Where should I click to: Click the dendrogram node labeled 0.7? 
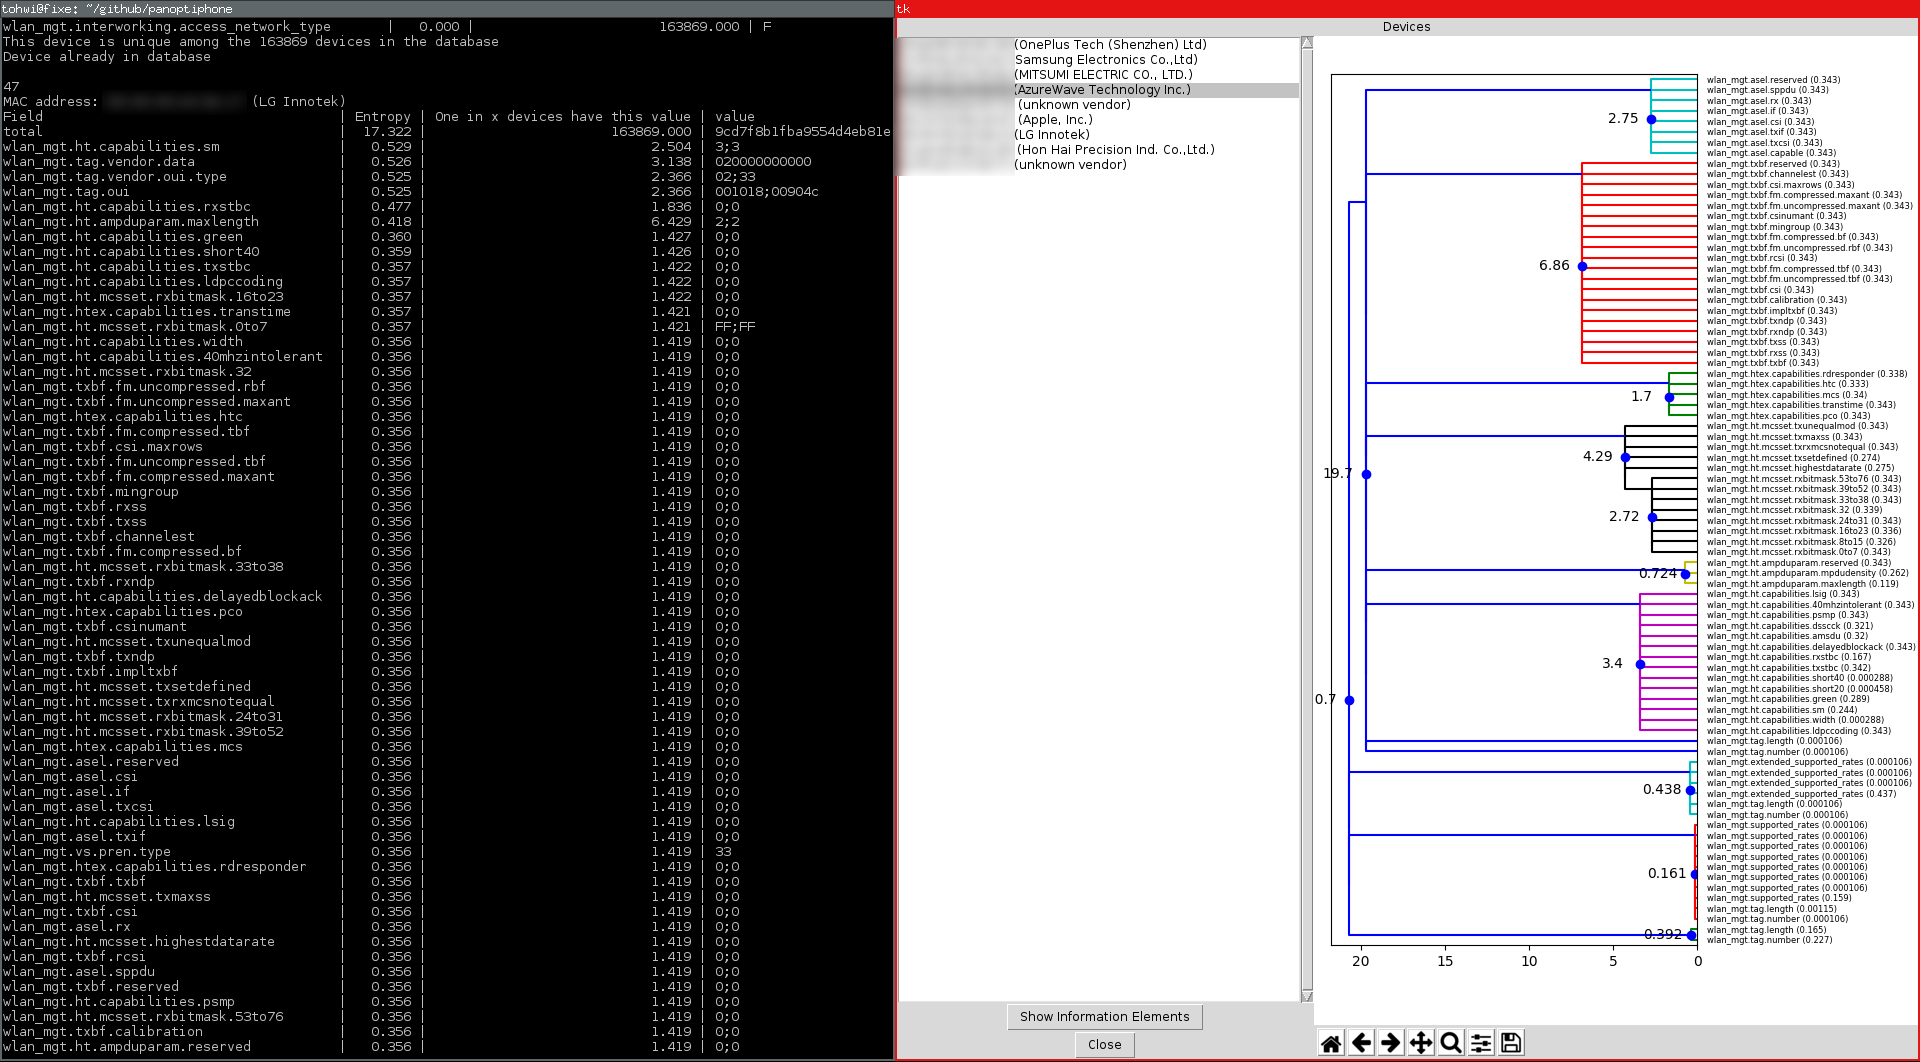pos(1349,700)
